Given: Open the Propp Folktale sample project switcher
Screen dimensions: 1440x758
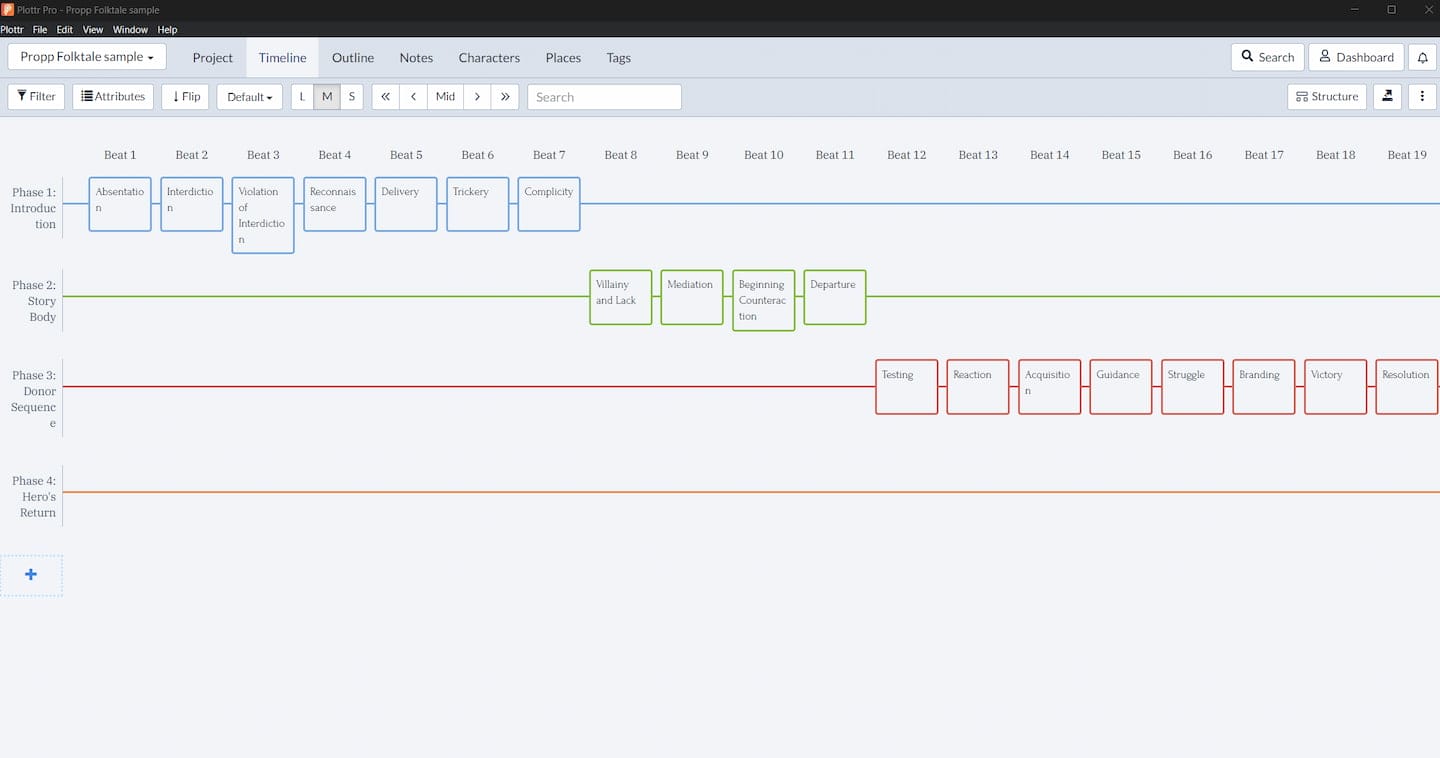Looking at the screenshot, I should tap(86, 57).
